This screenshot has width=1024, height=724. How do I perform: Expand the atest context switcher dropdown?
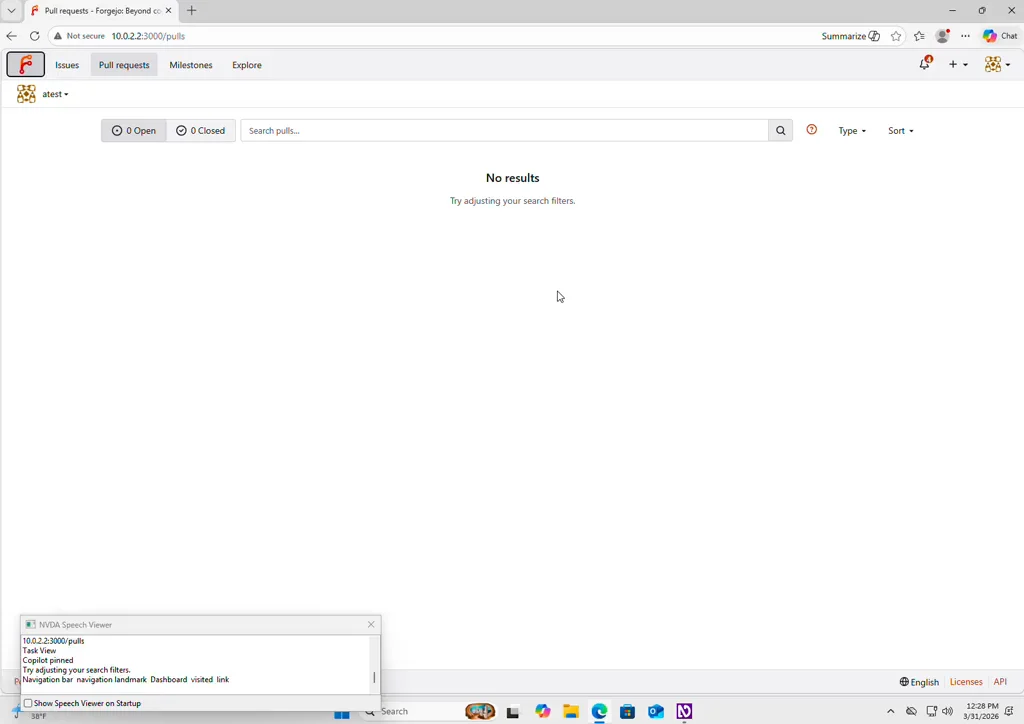[43, 94]
